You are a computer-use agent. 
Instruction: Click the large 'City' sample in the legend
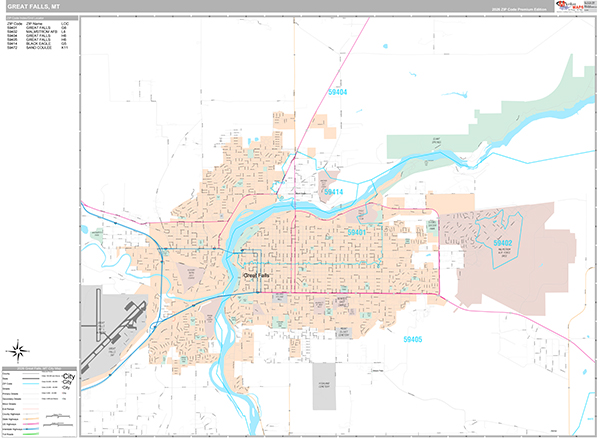[x=68, y=376]
